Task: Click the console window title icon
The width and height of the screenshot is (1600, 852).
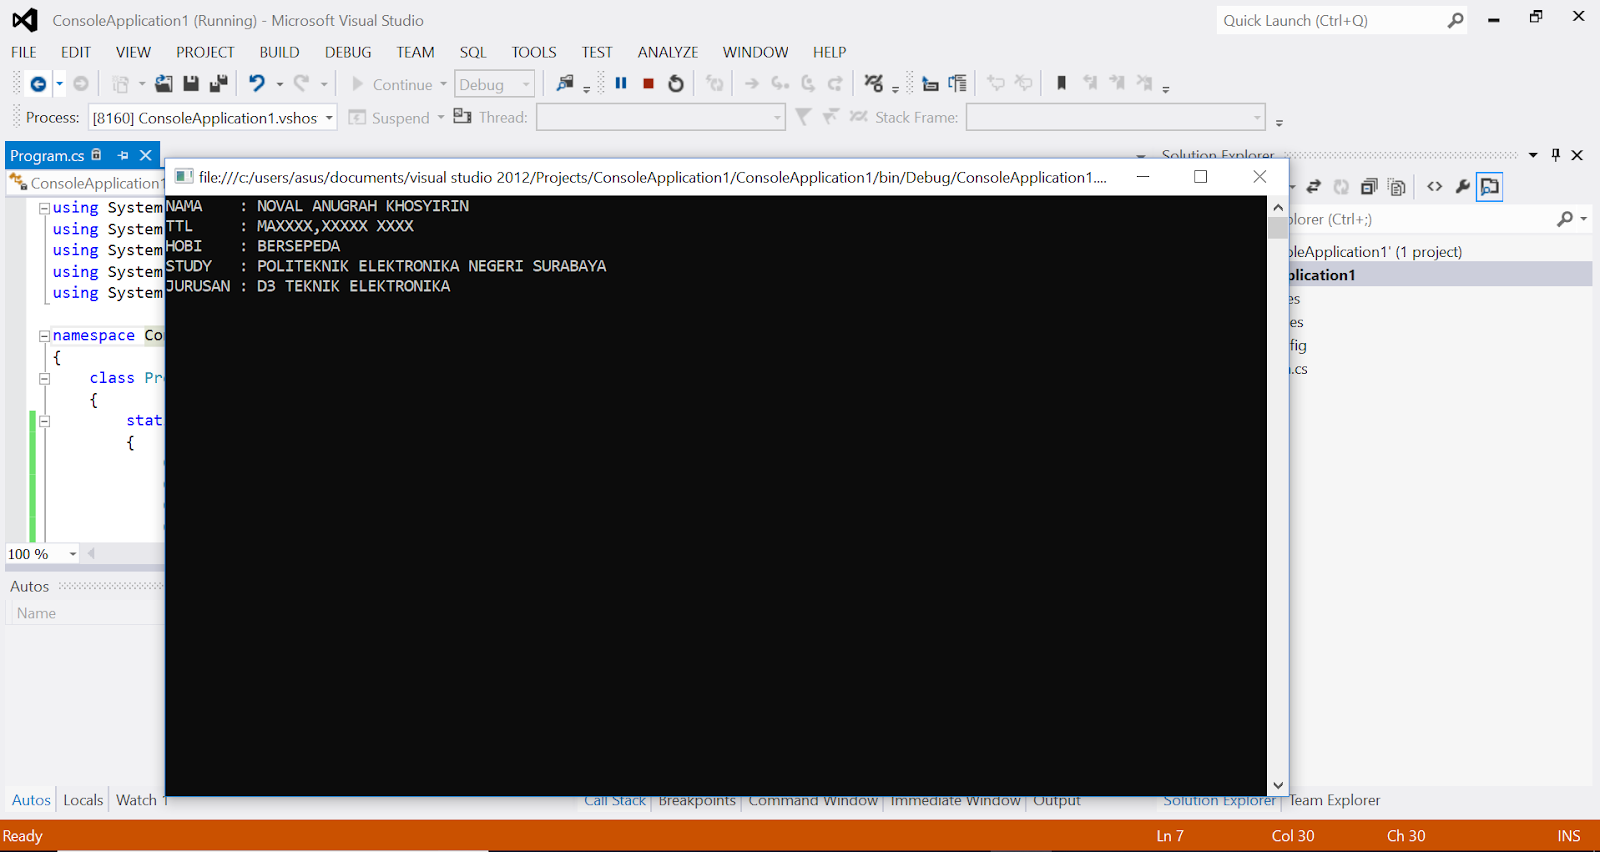Action: pos(184,177)
